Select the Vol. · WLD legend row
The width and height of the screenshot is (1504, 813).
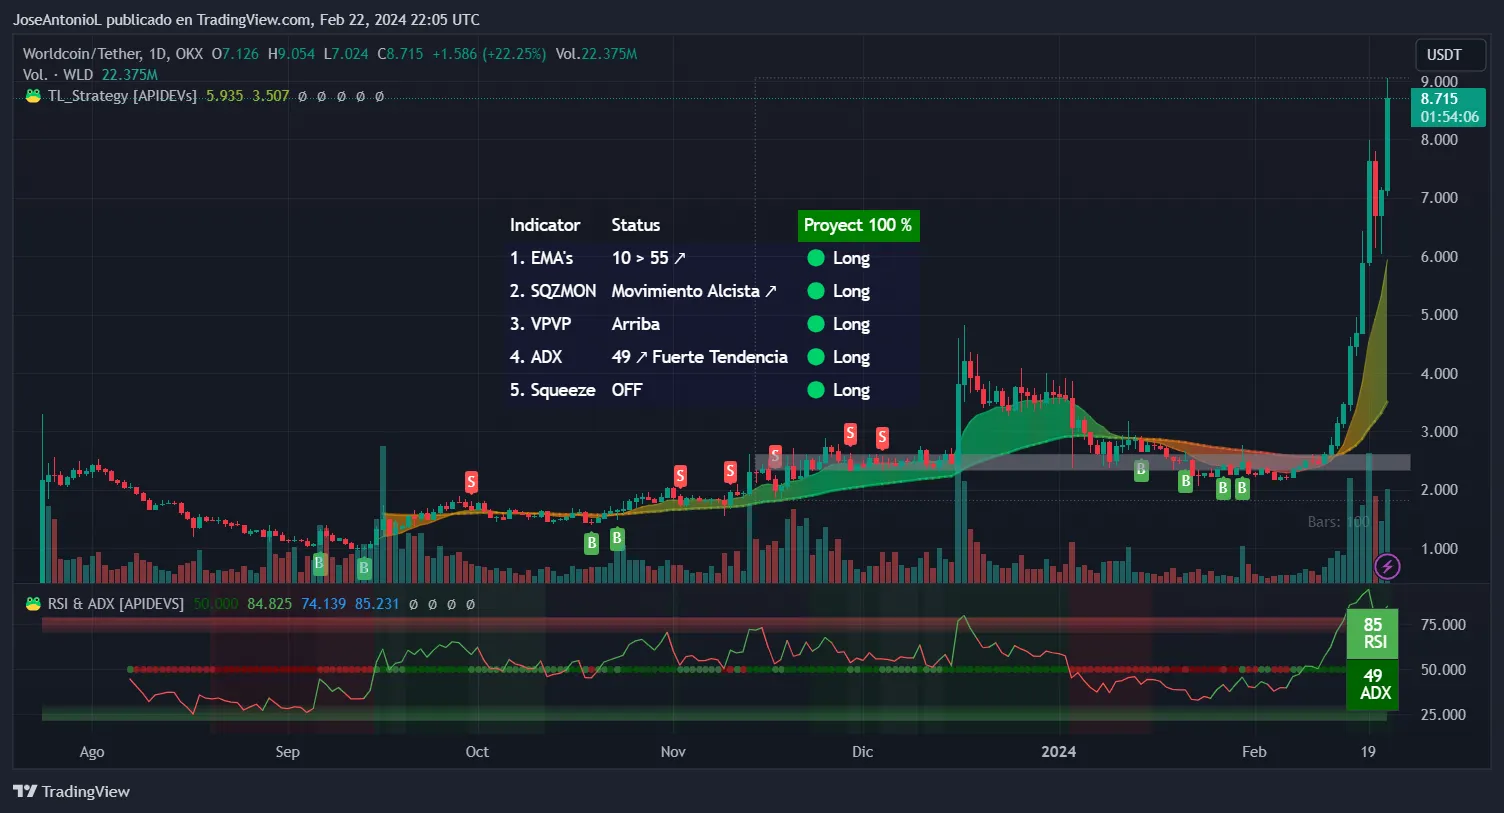click(60, 74)
